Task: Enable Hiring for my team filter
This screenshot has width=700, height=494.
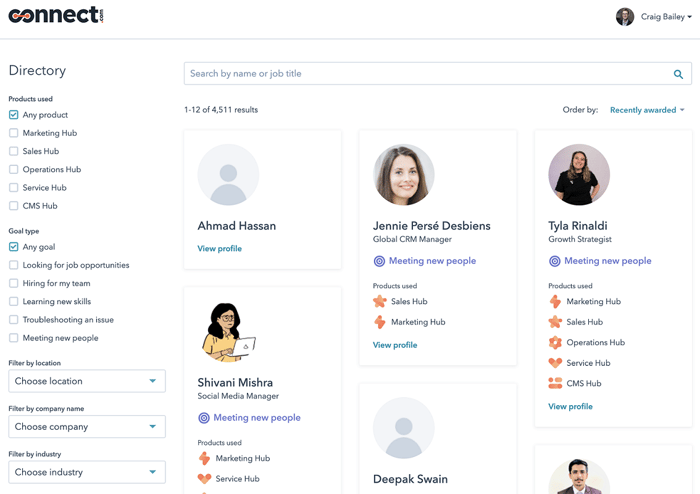Action: 14,283
